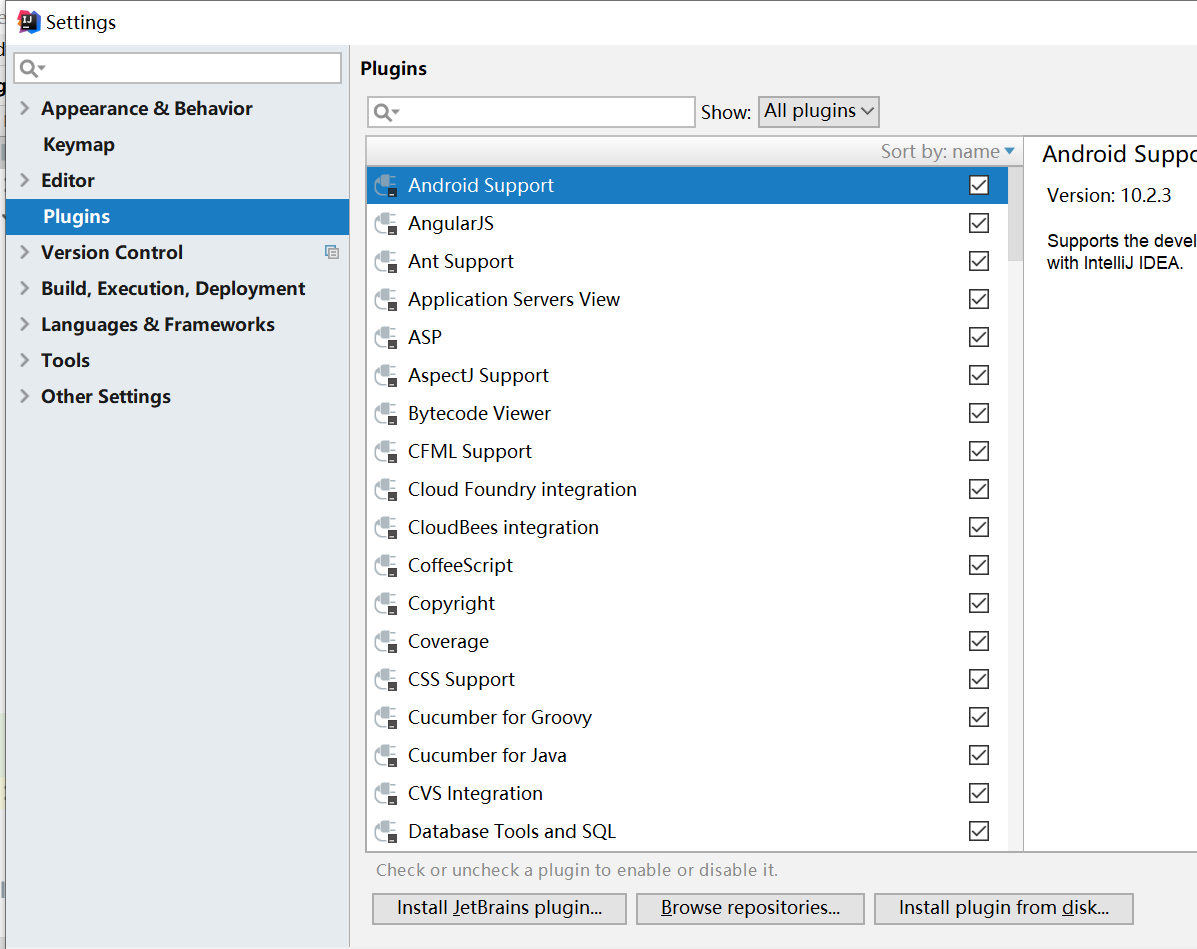Focus the settings search field
The height and width of the screenshot is (949, 1197).
click(177, 68)
